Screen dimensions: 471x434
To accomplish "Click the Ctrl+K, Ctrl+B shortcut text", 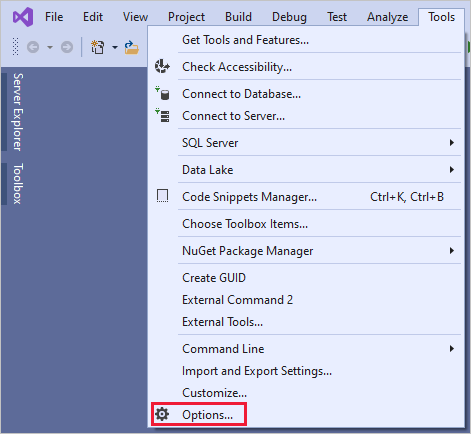I will tap(407, 197).
